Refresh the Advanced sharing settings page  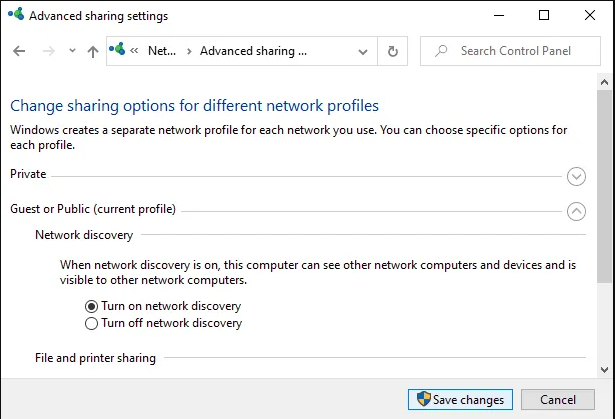(393, 51)
